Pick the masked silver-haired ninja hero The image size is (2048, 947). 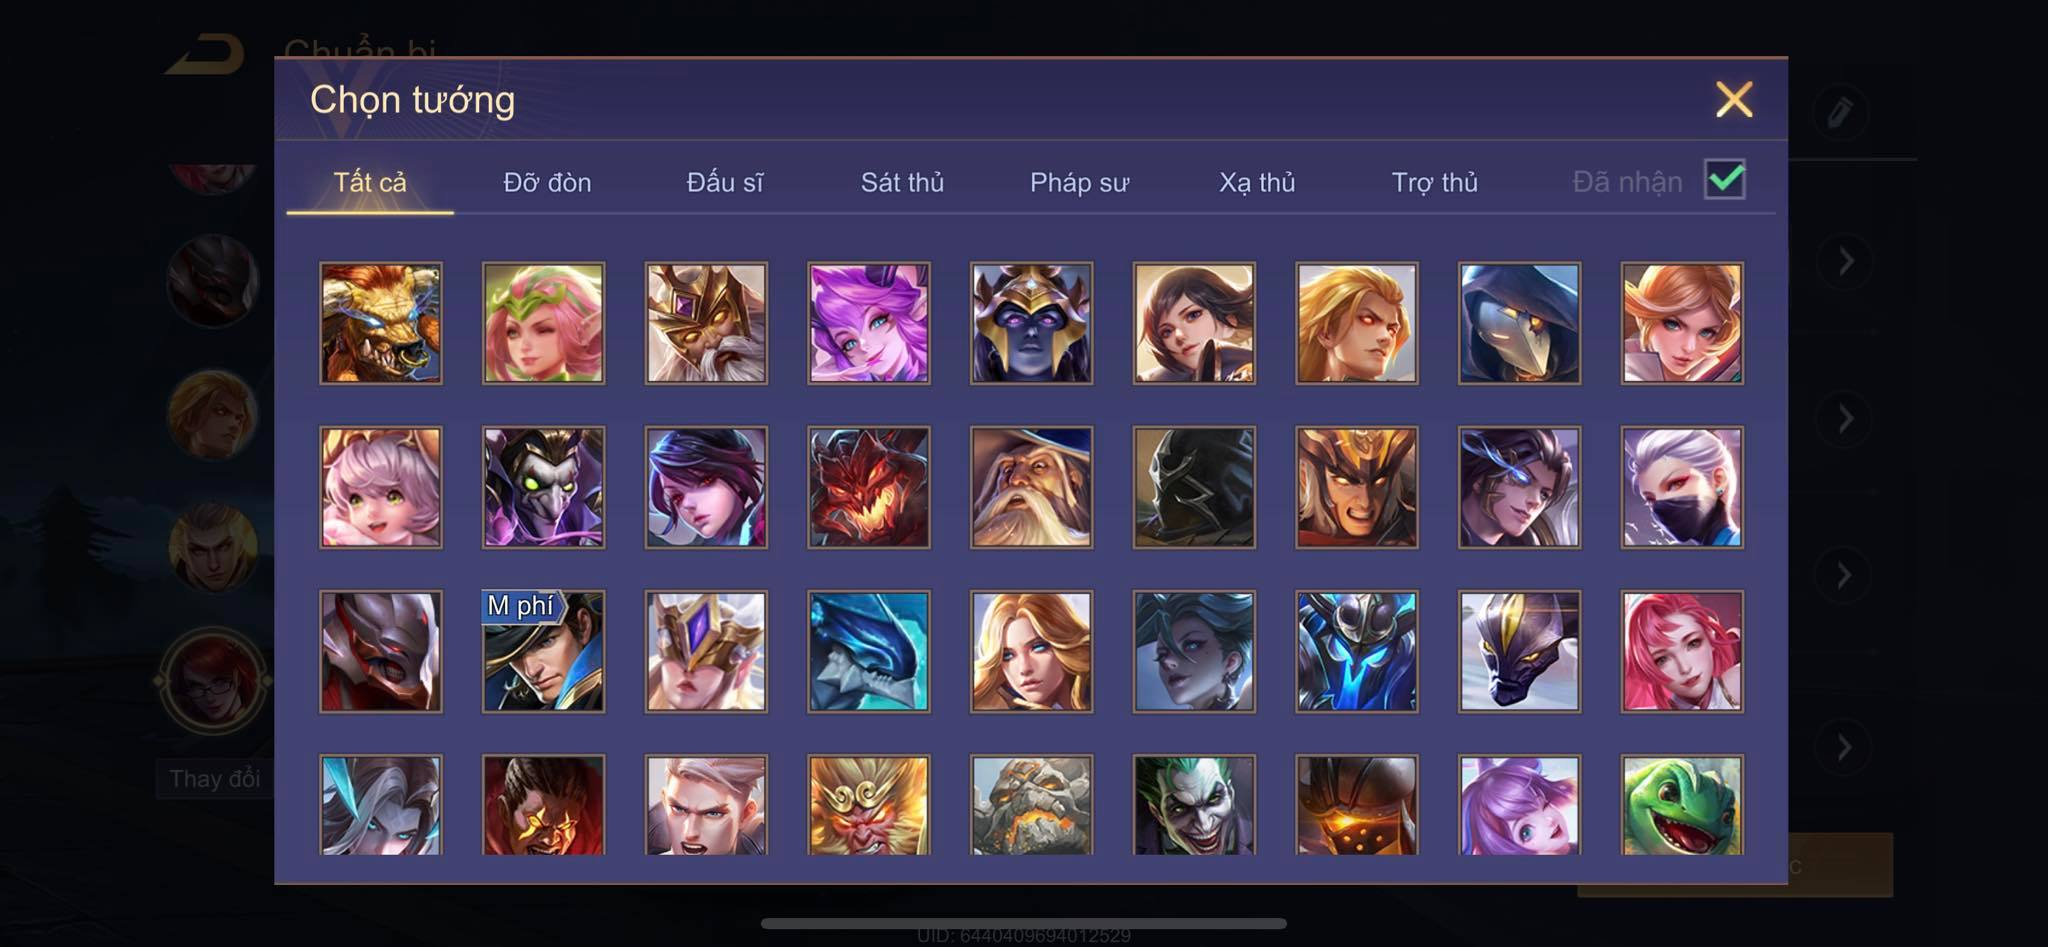1682,487
